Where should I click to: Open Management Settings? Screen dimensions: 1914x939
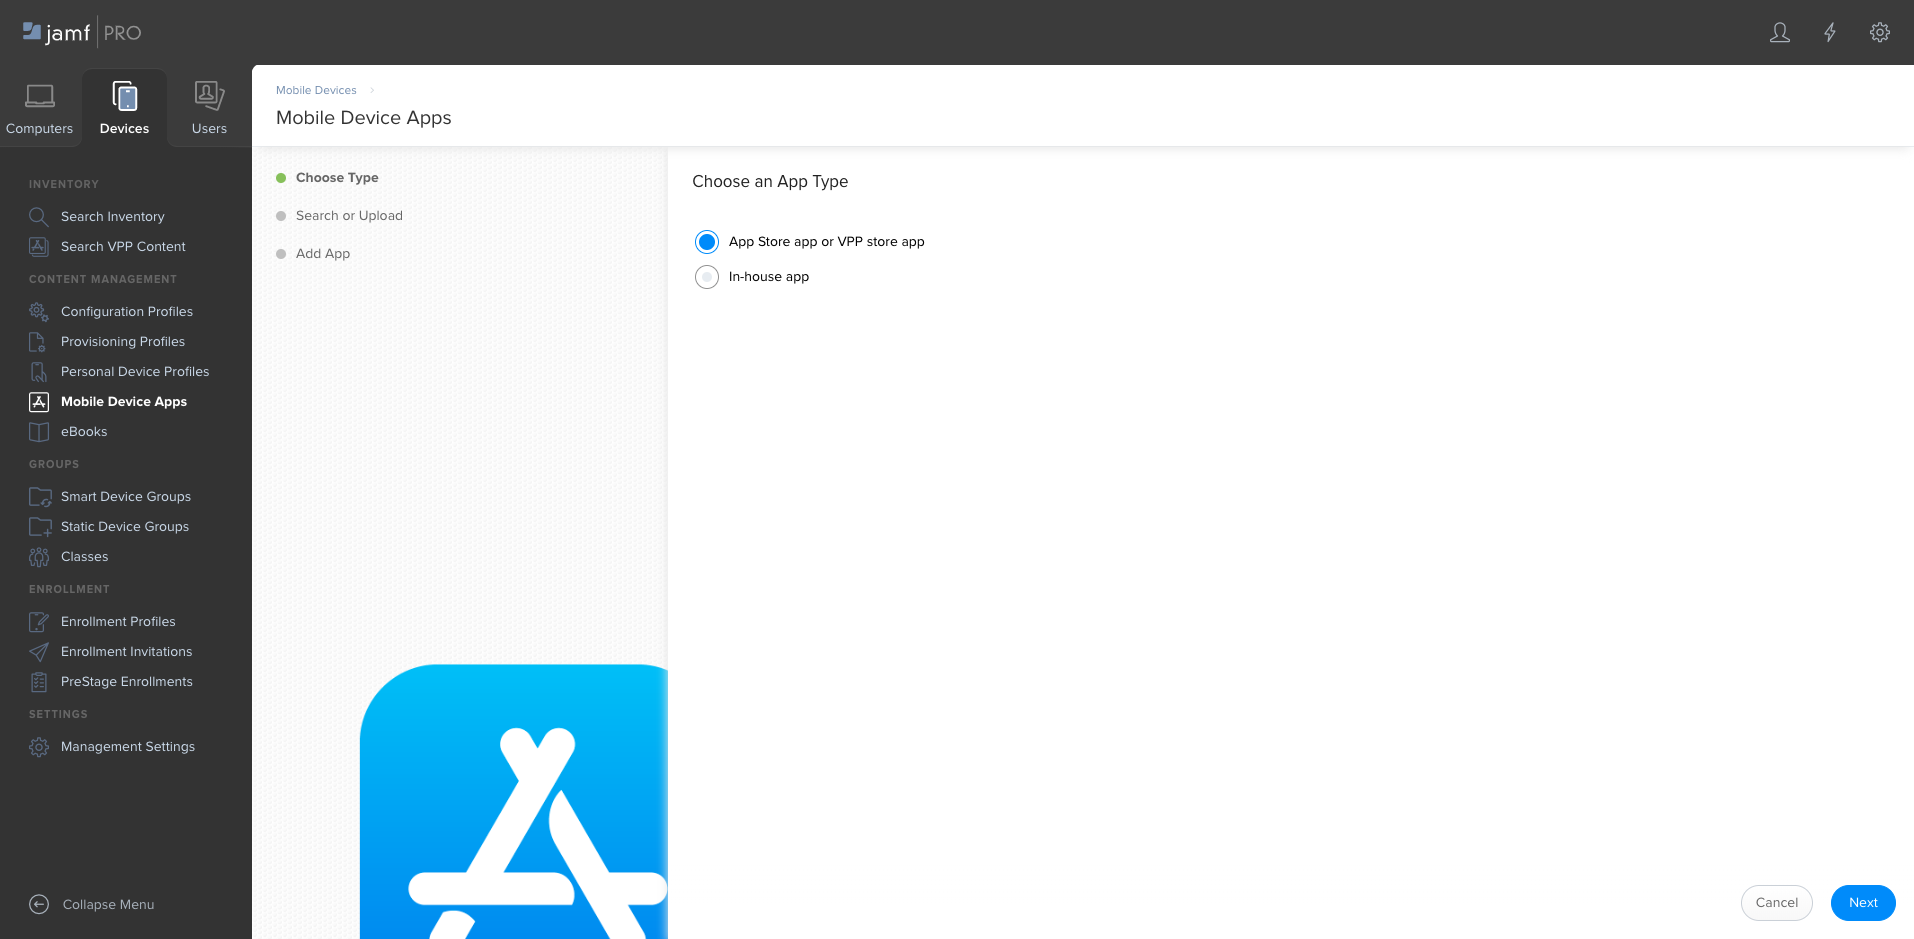tap(128, 747)
